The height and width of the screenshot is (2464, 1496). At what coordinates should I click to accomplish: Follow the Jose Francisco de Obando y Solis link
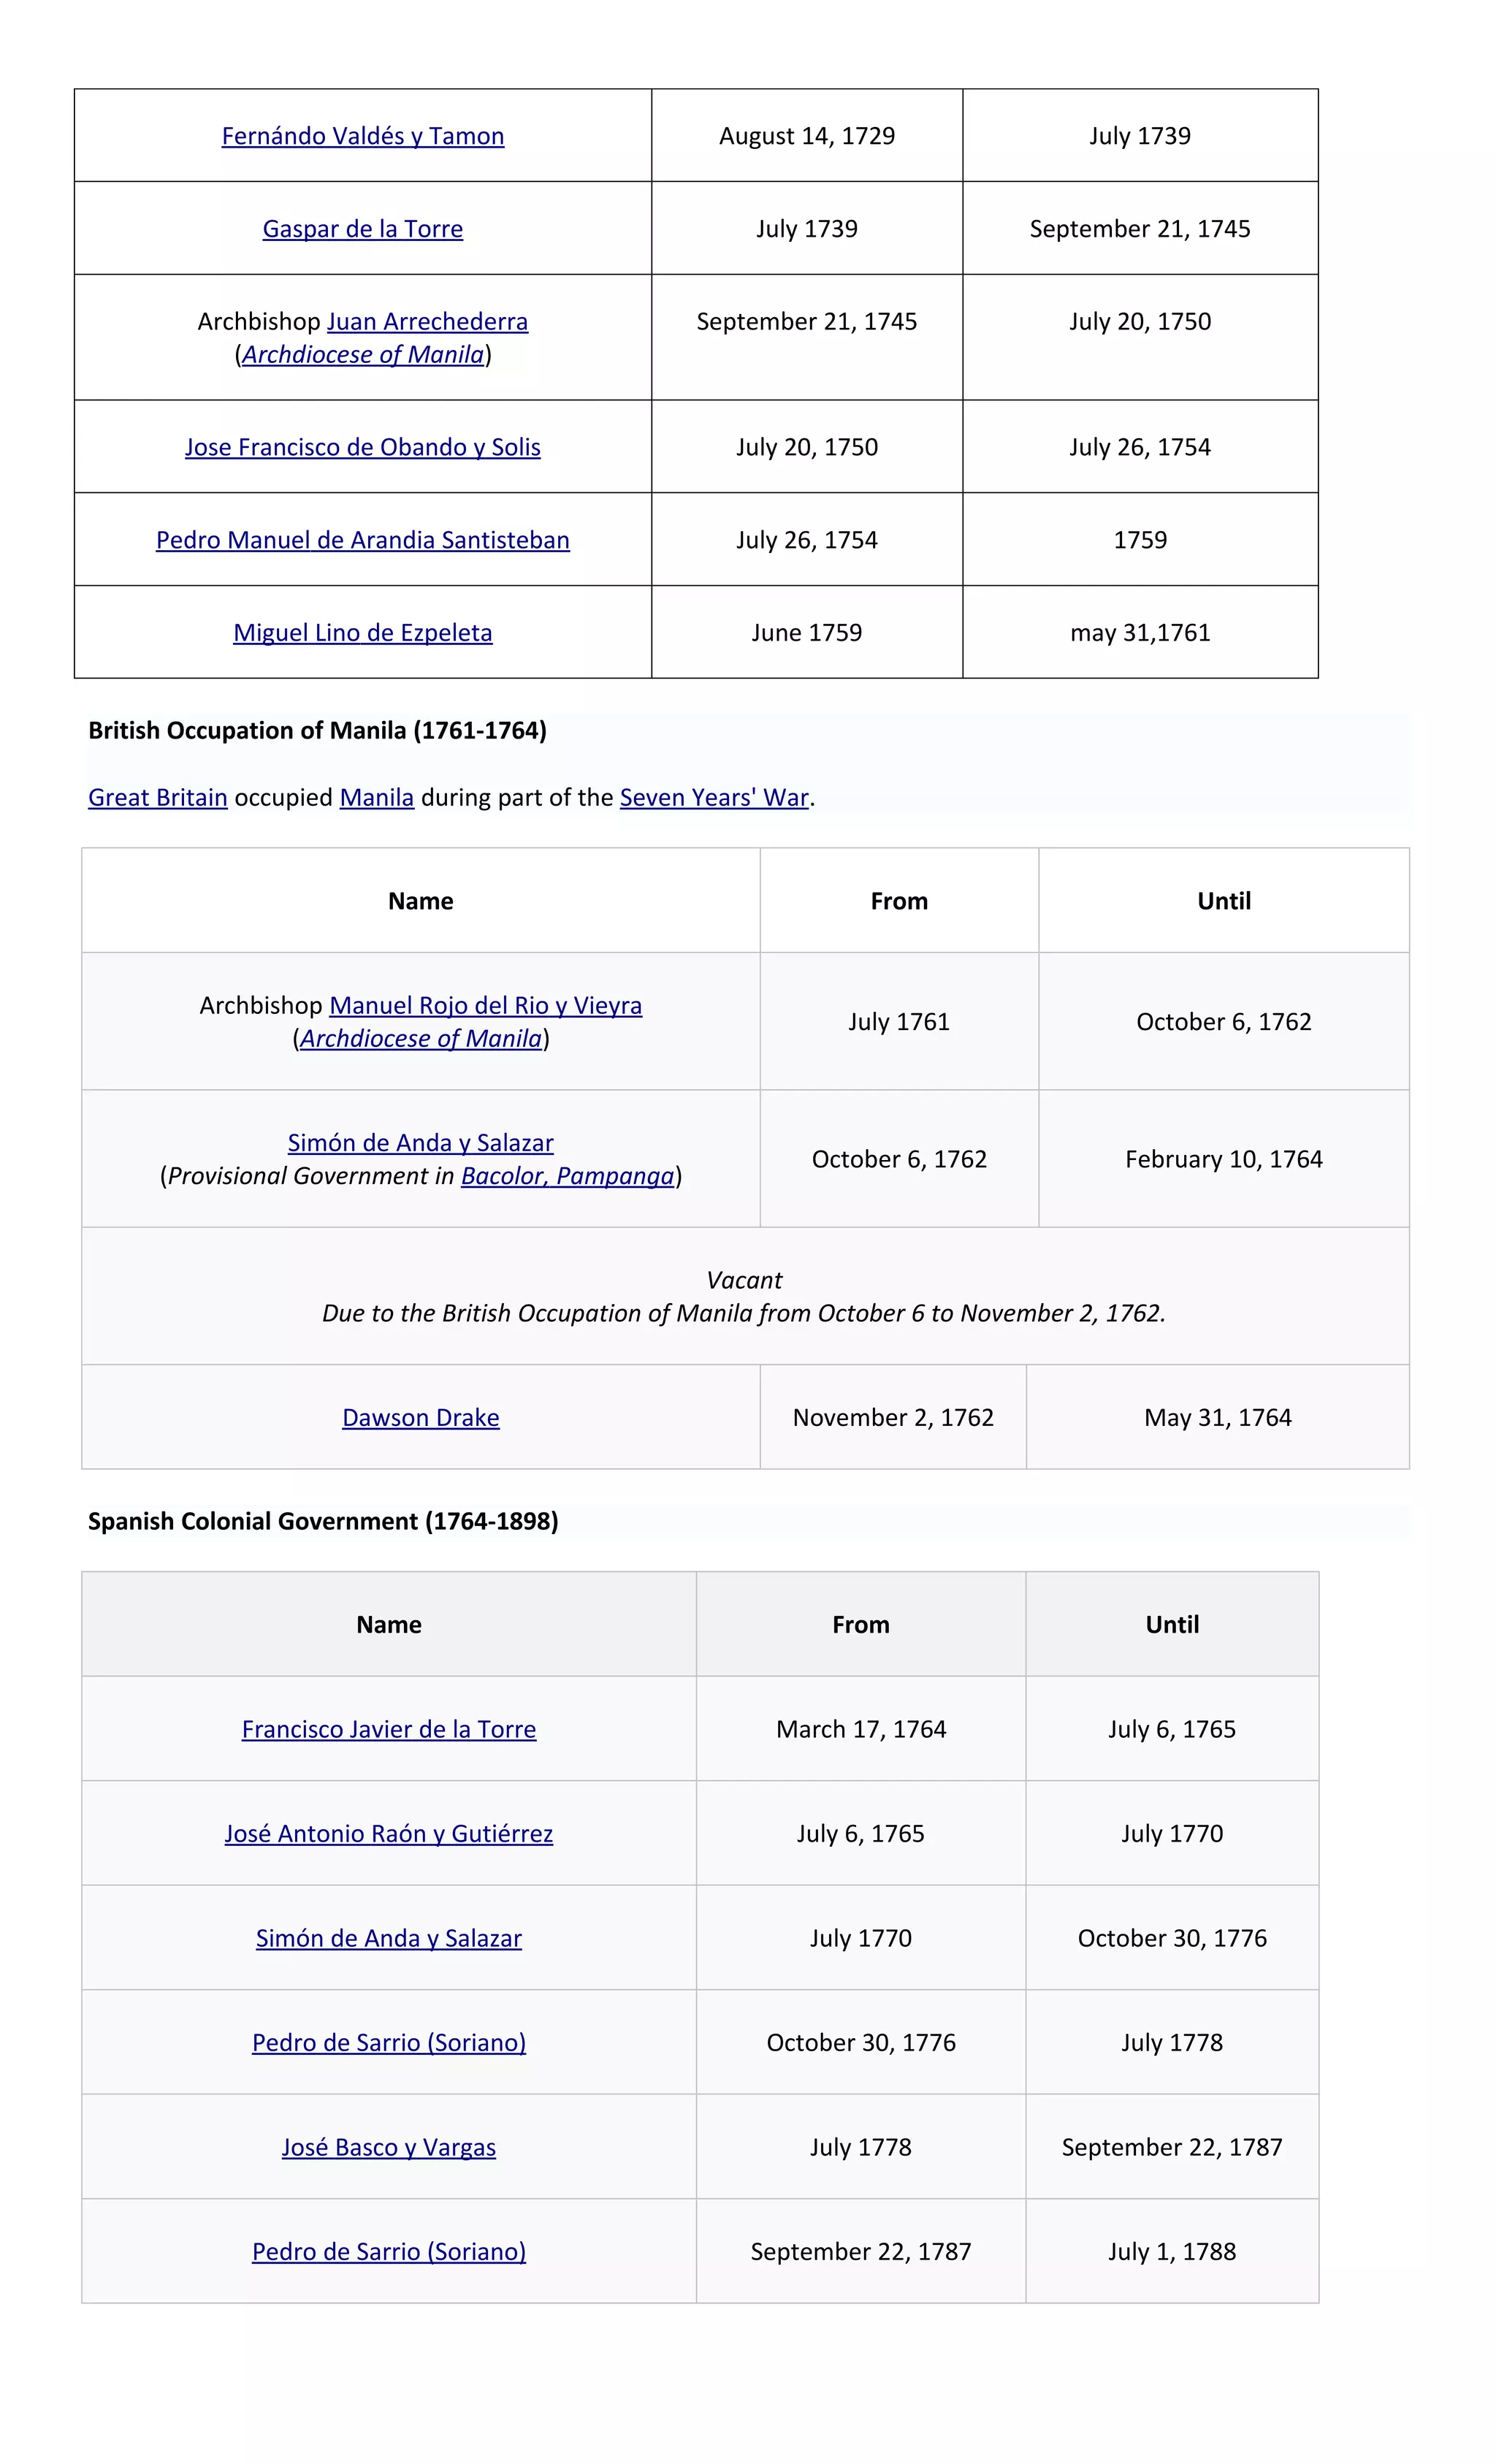tap(362, 447)
